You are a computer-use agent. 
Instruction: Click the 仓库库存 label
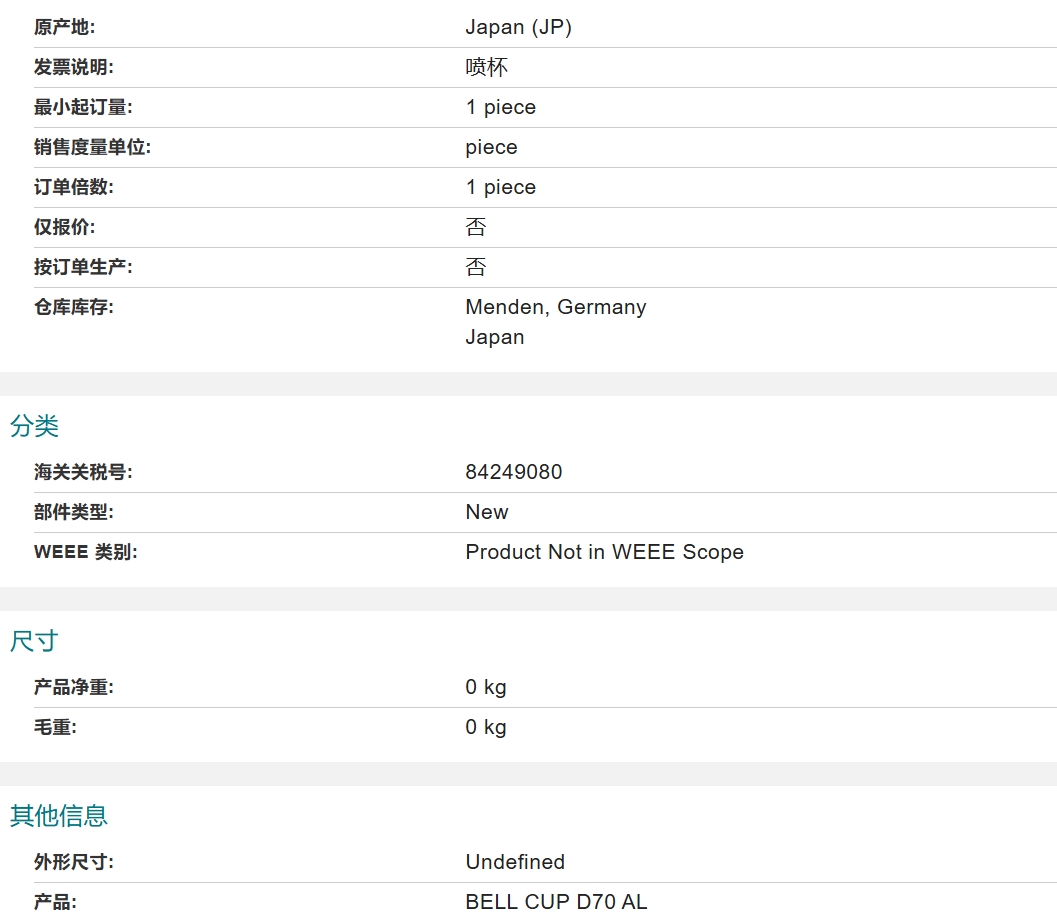73,307
